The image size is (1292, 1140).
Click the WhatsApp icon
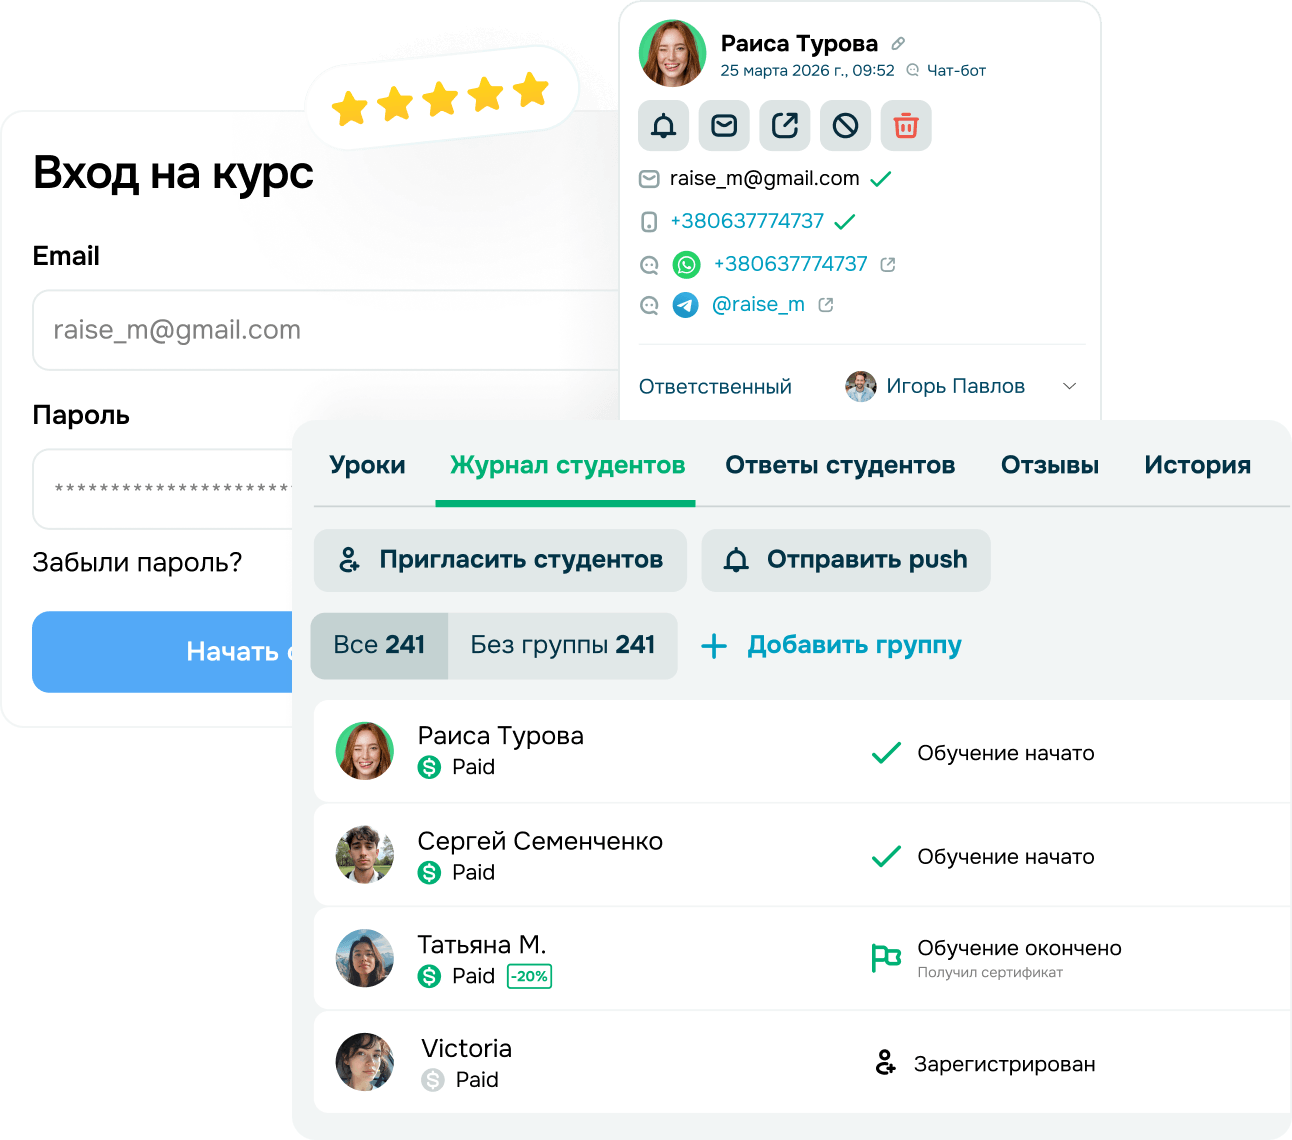point(686,265)
